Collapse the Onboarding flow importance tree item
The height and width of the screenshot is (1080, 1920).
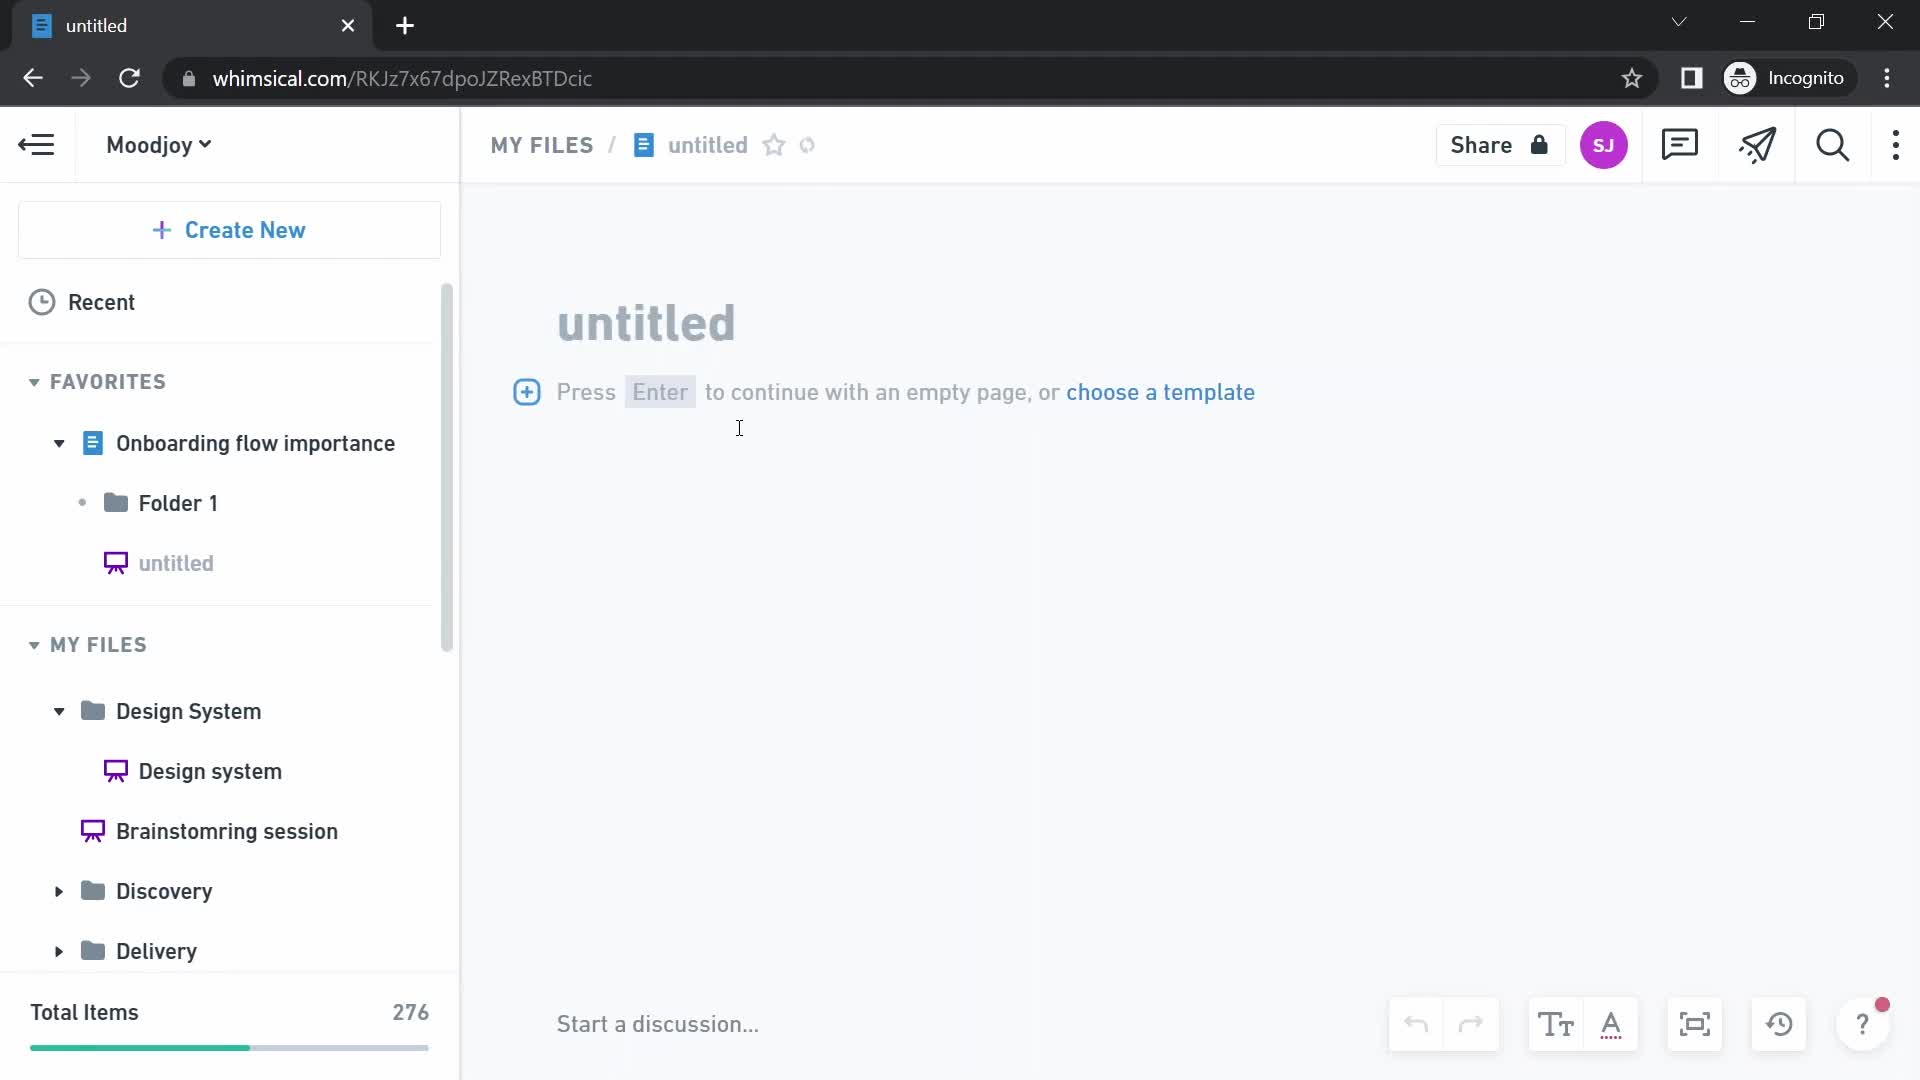coord(59,443)
